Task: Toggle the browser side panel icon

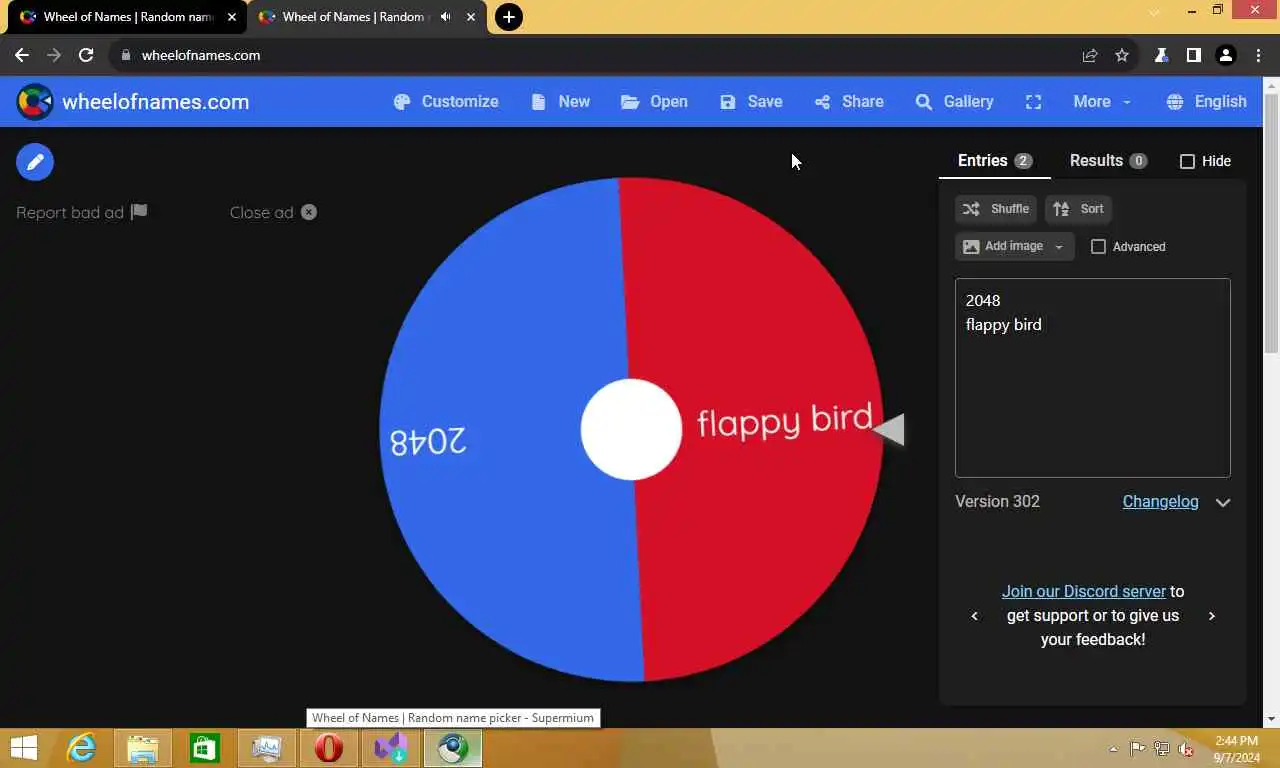Action: 1193,55
